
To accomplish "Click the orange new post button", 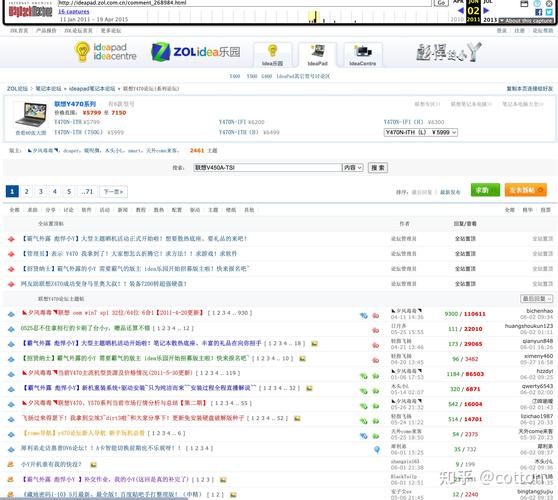I will (x=526, y=190).
